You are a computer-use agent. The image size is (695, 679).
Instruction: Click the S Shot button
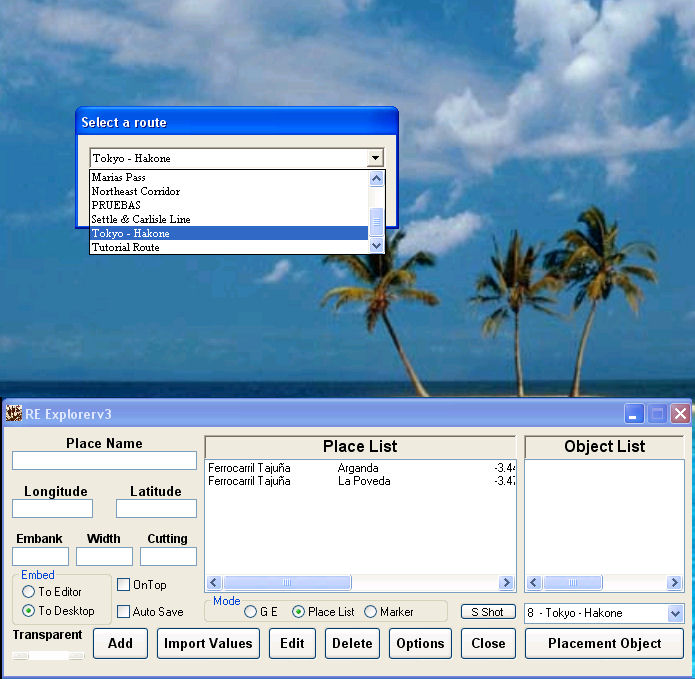click(x=488, y=612)
